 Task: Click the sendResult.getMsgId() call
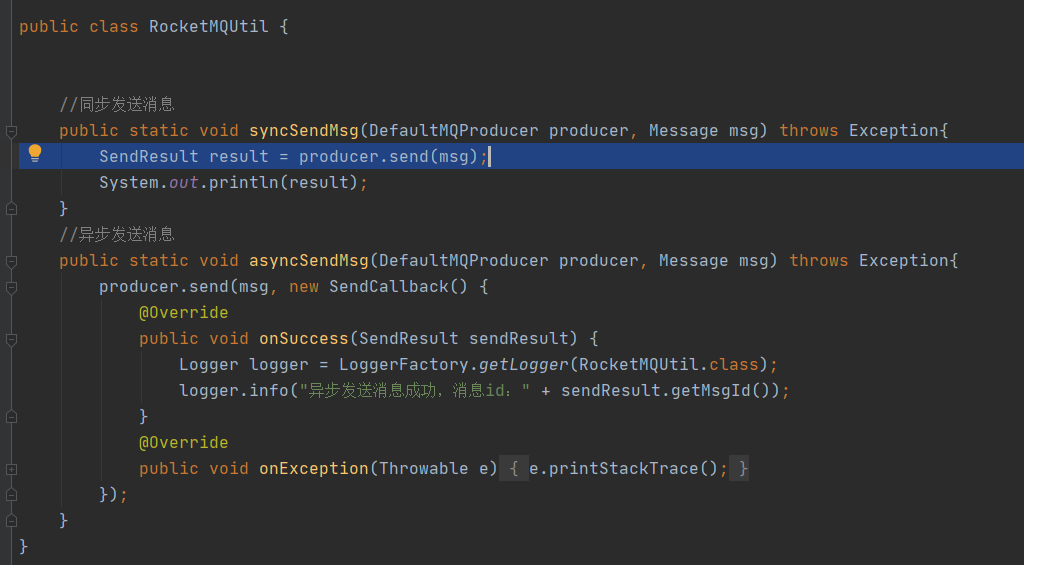pos(671,391)
